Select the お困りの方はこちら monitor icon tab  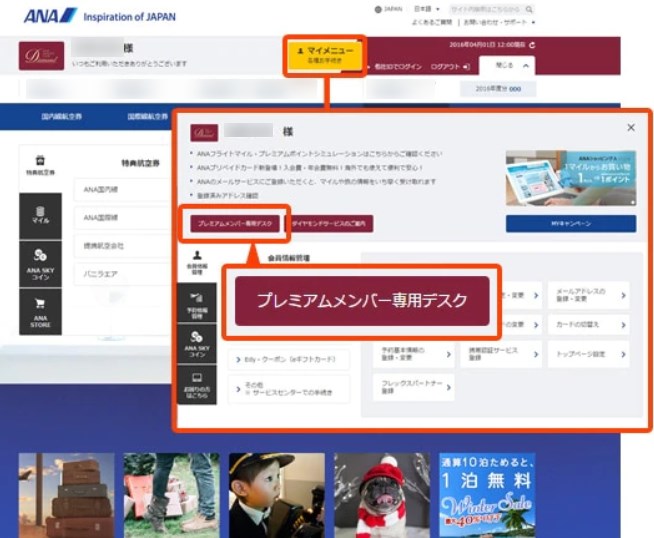(x=197, y=385)
